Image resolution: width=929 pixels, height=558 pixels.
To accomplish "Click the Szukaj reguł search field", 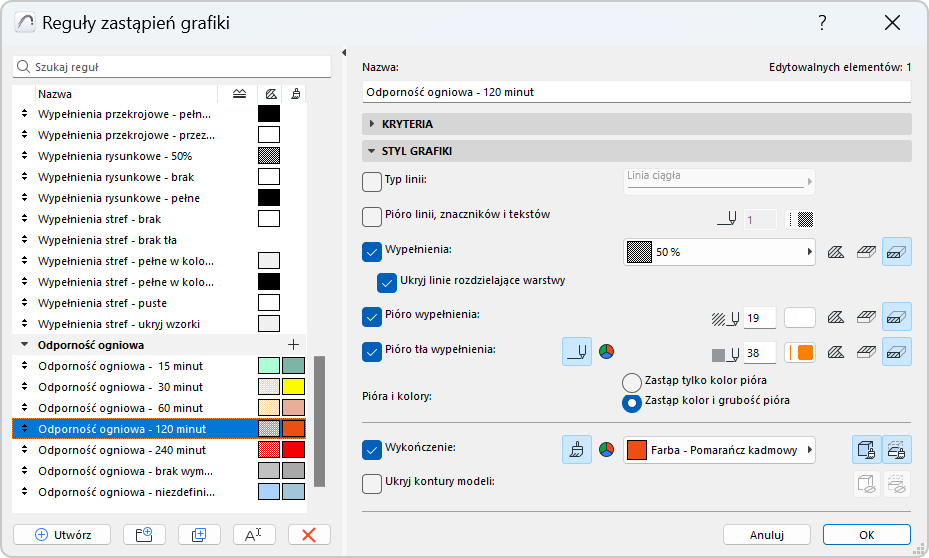I will (172, 66).
